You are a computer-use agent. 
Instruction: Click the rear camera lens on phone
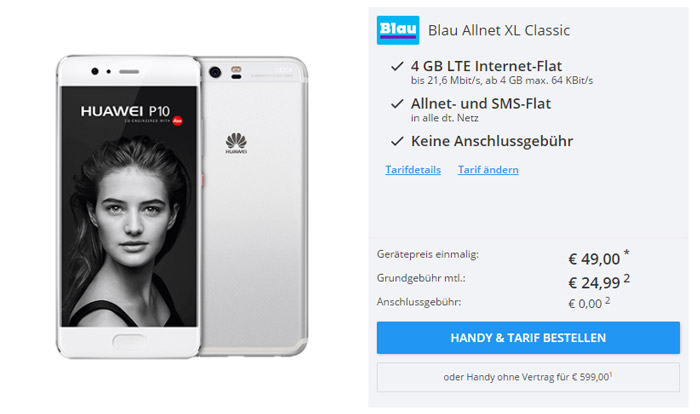click(215, 72)
